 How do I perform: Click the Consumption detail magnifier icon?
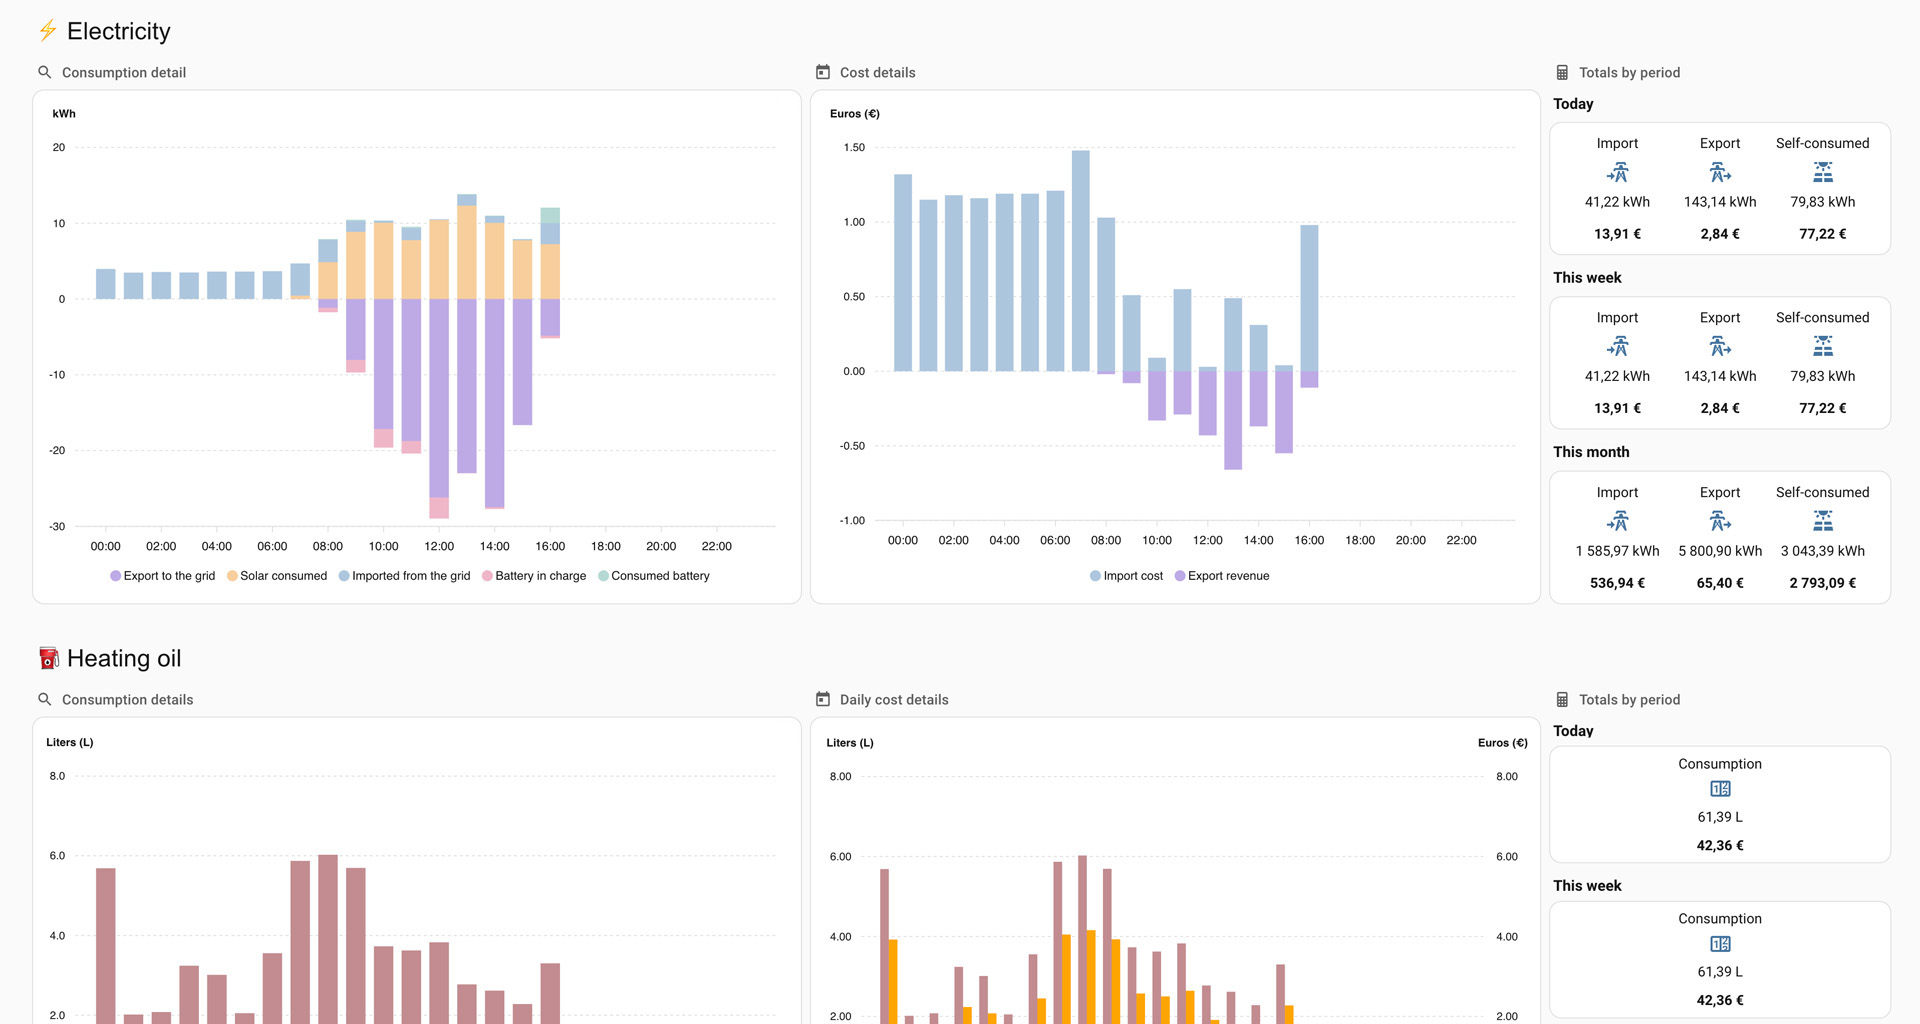click(x=44, y=72)
